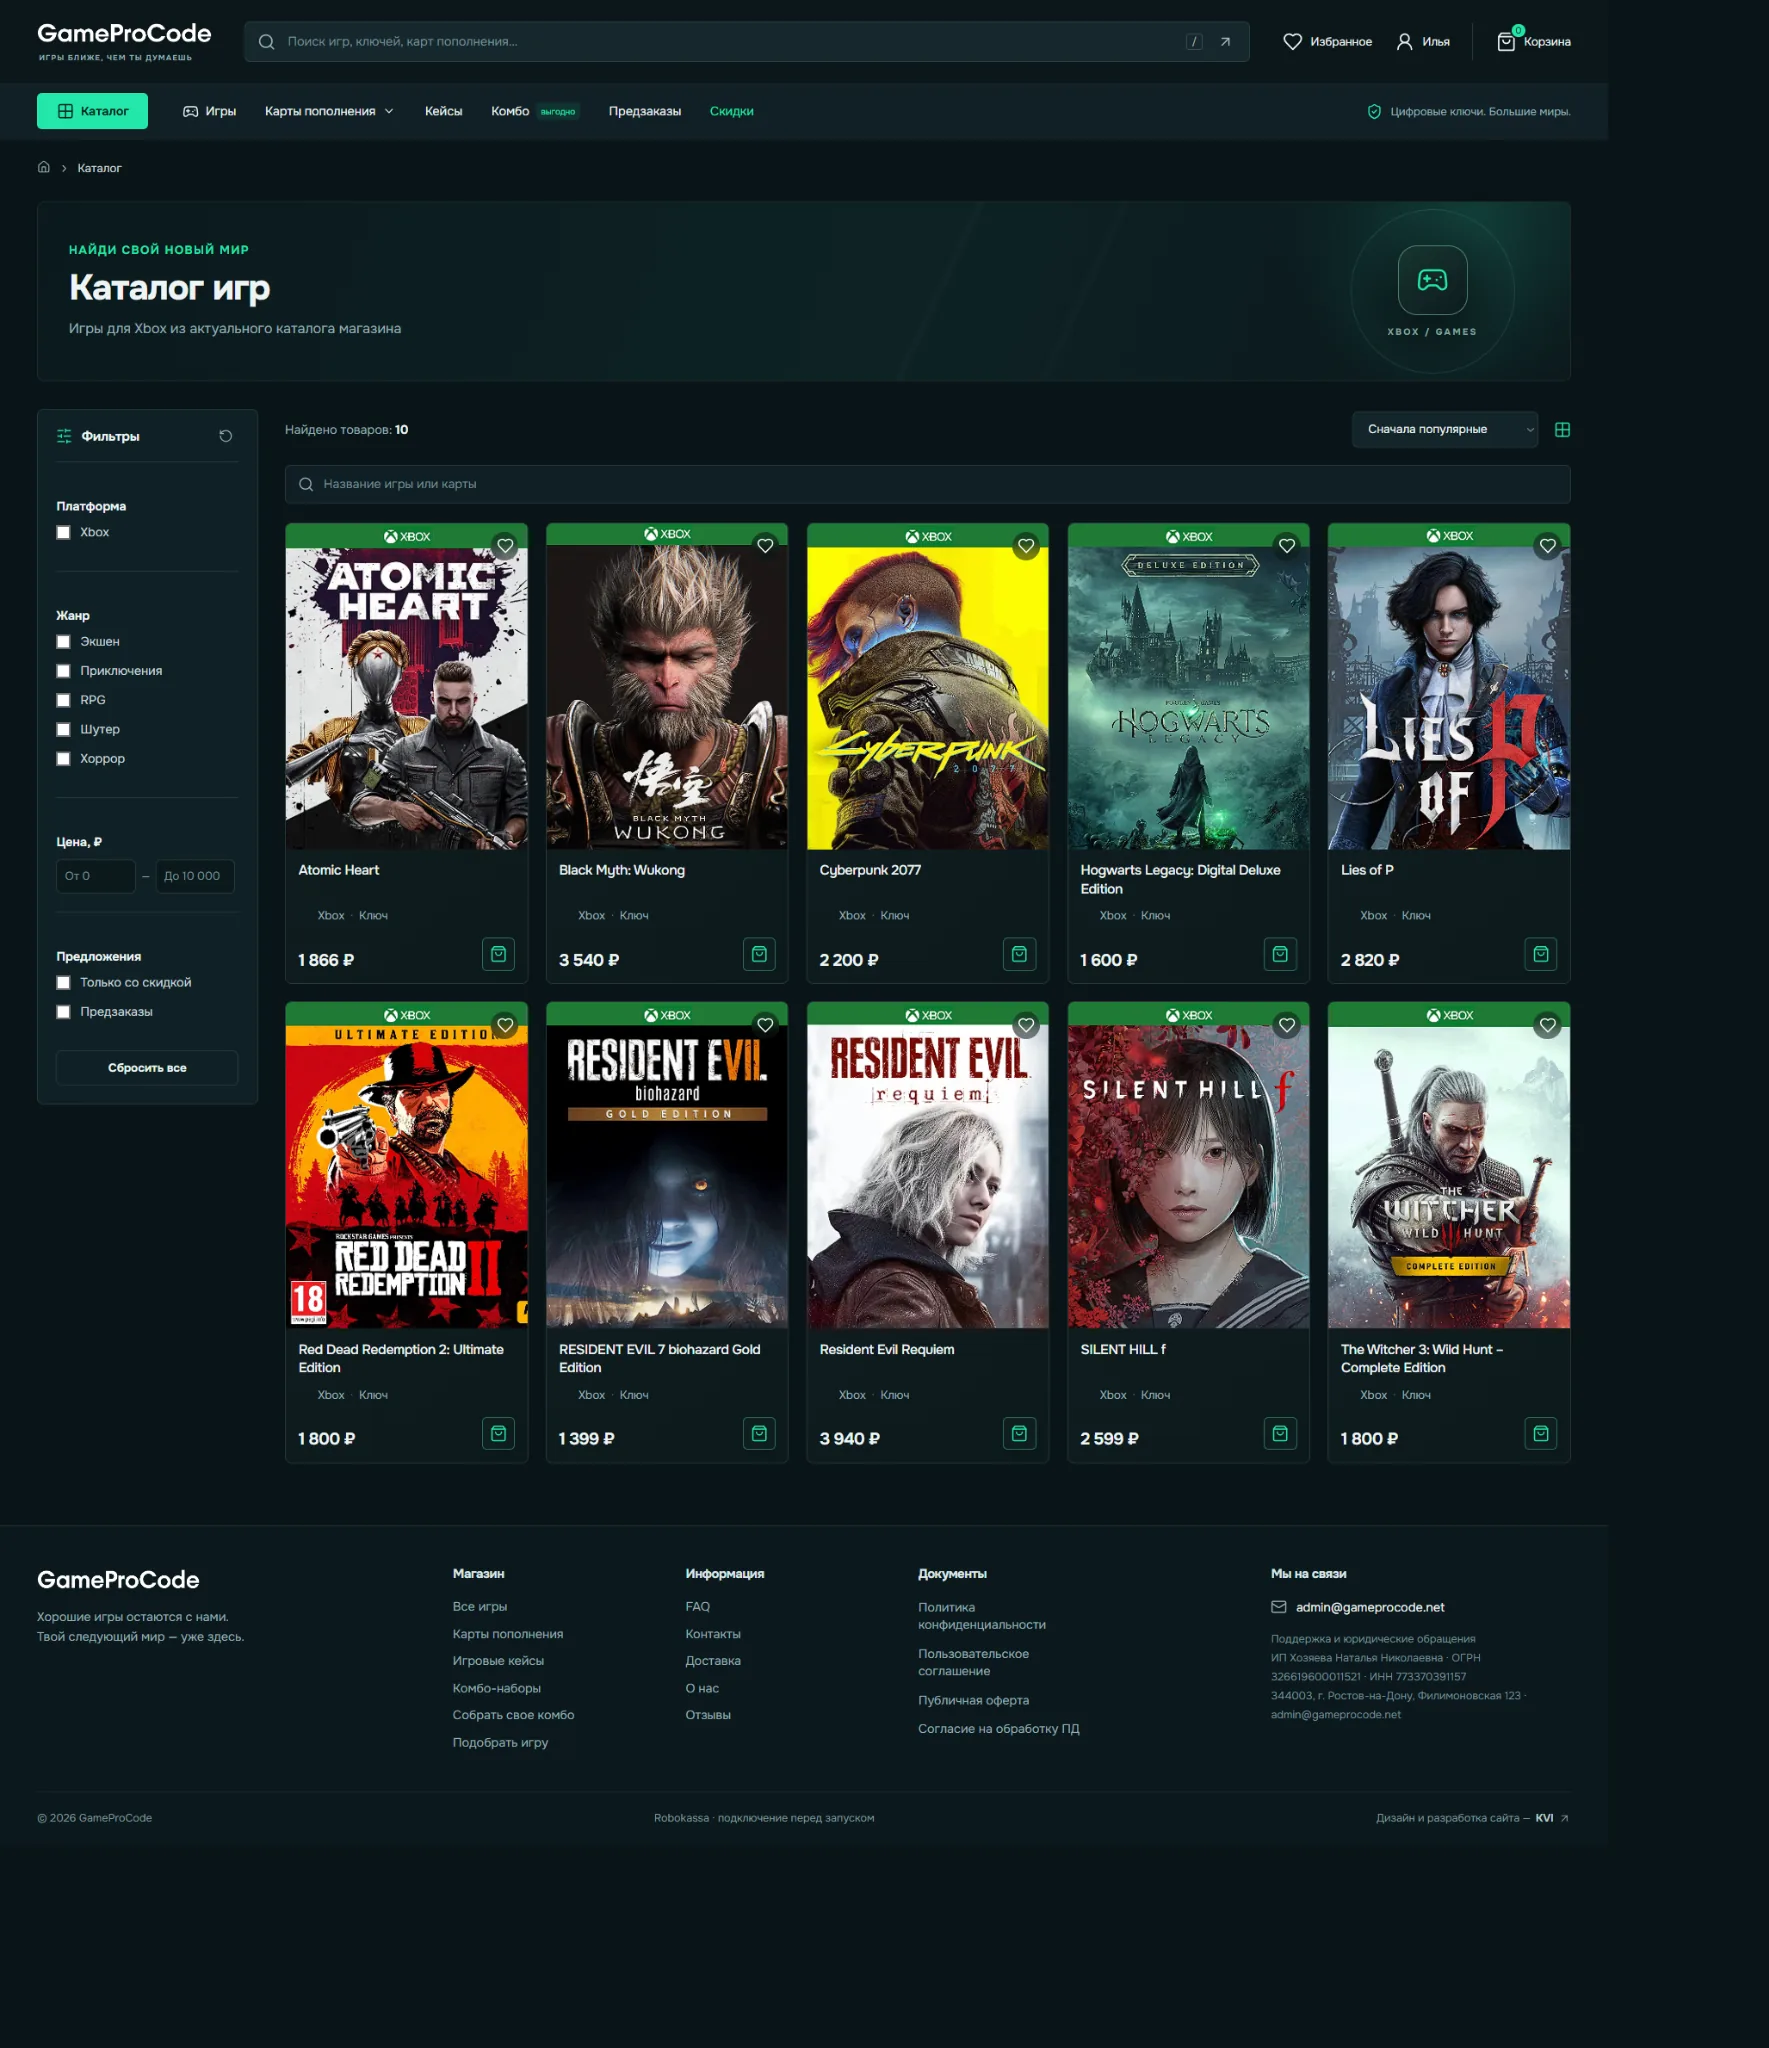Open the Lies of P title link
The image size is (1769, 2048).
click(x=1367, y=870)
